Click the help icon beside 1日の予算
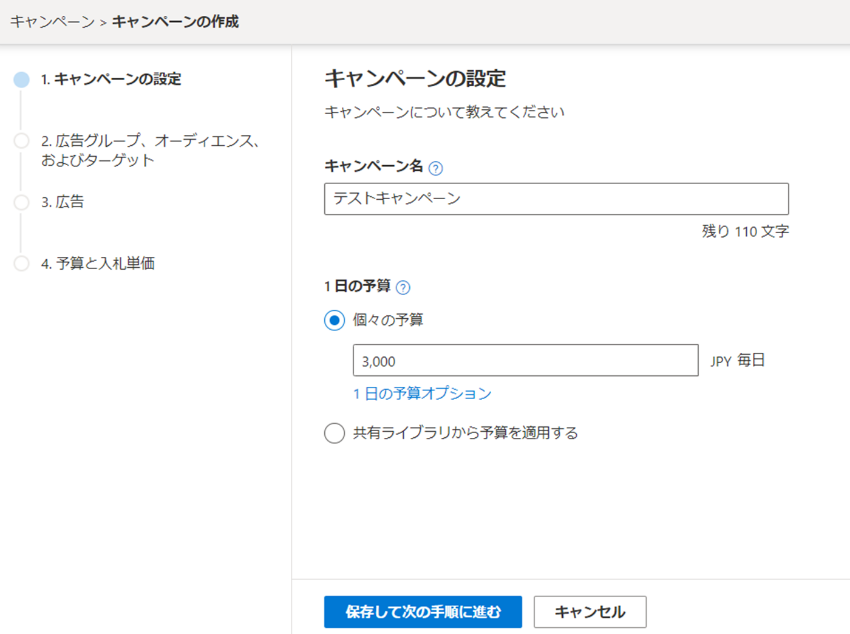 pos(403,287)
